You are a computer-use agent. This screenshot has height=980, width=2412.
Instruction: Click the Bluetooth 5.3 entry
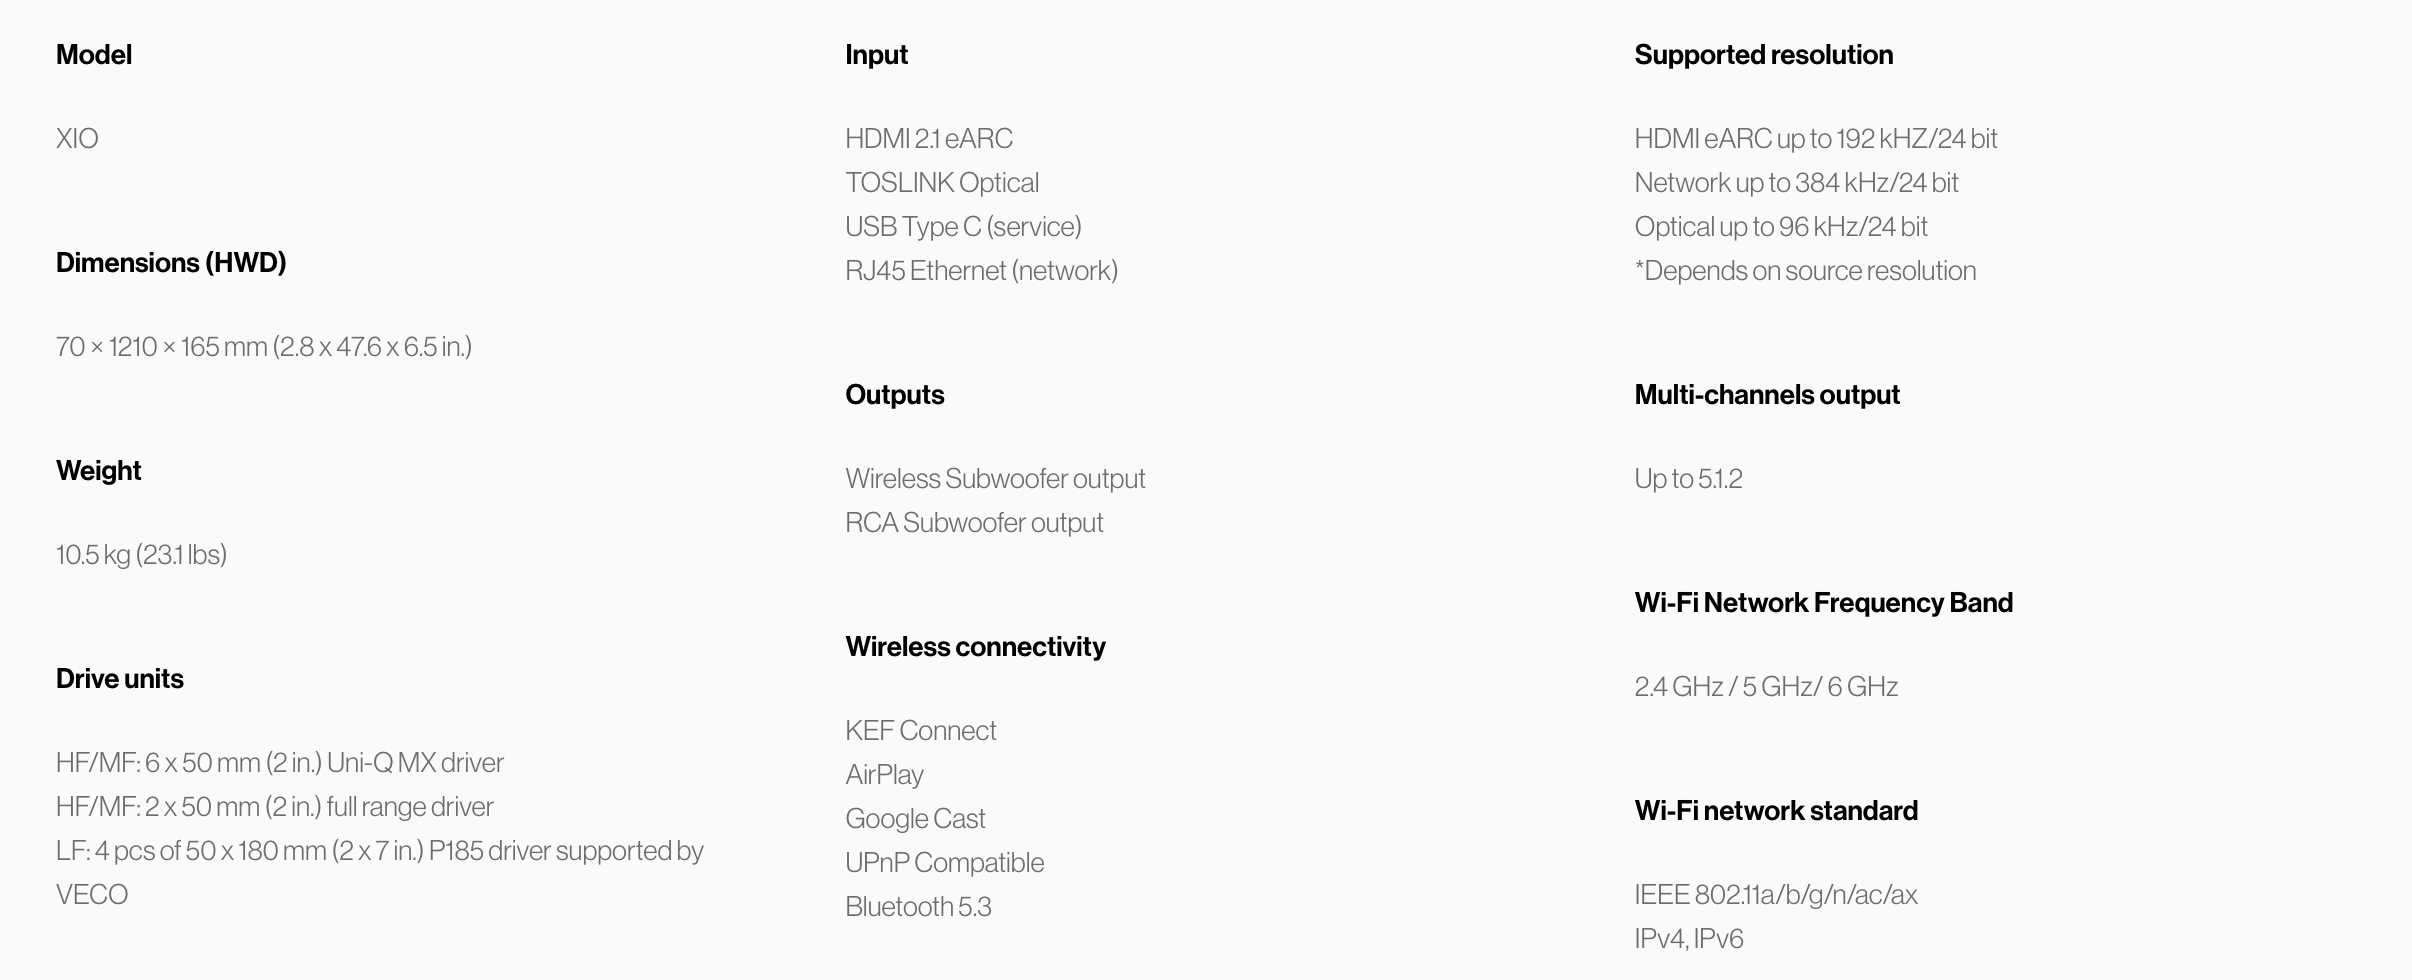(918, 907)
